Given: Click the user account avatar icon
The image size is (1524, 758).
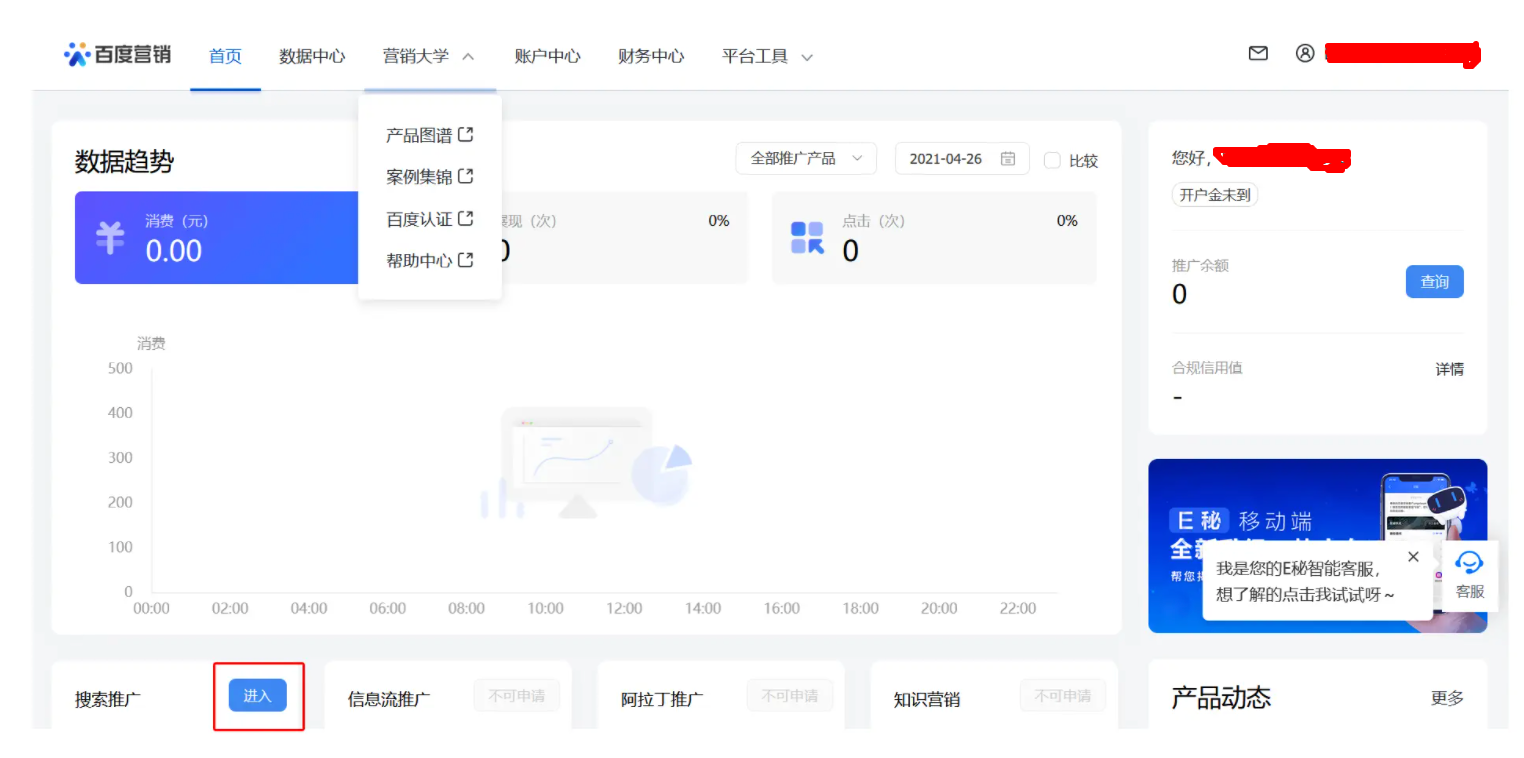Looking at the screenshot, I should point(1305,54).
